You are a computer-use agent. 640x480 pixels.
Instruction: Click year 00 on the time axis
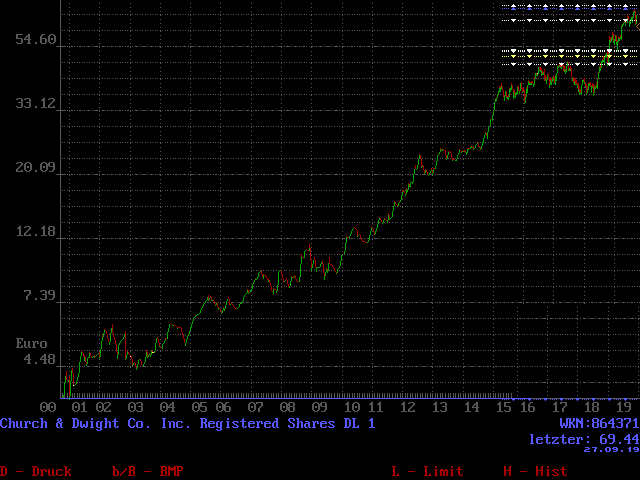48,408
